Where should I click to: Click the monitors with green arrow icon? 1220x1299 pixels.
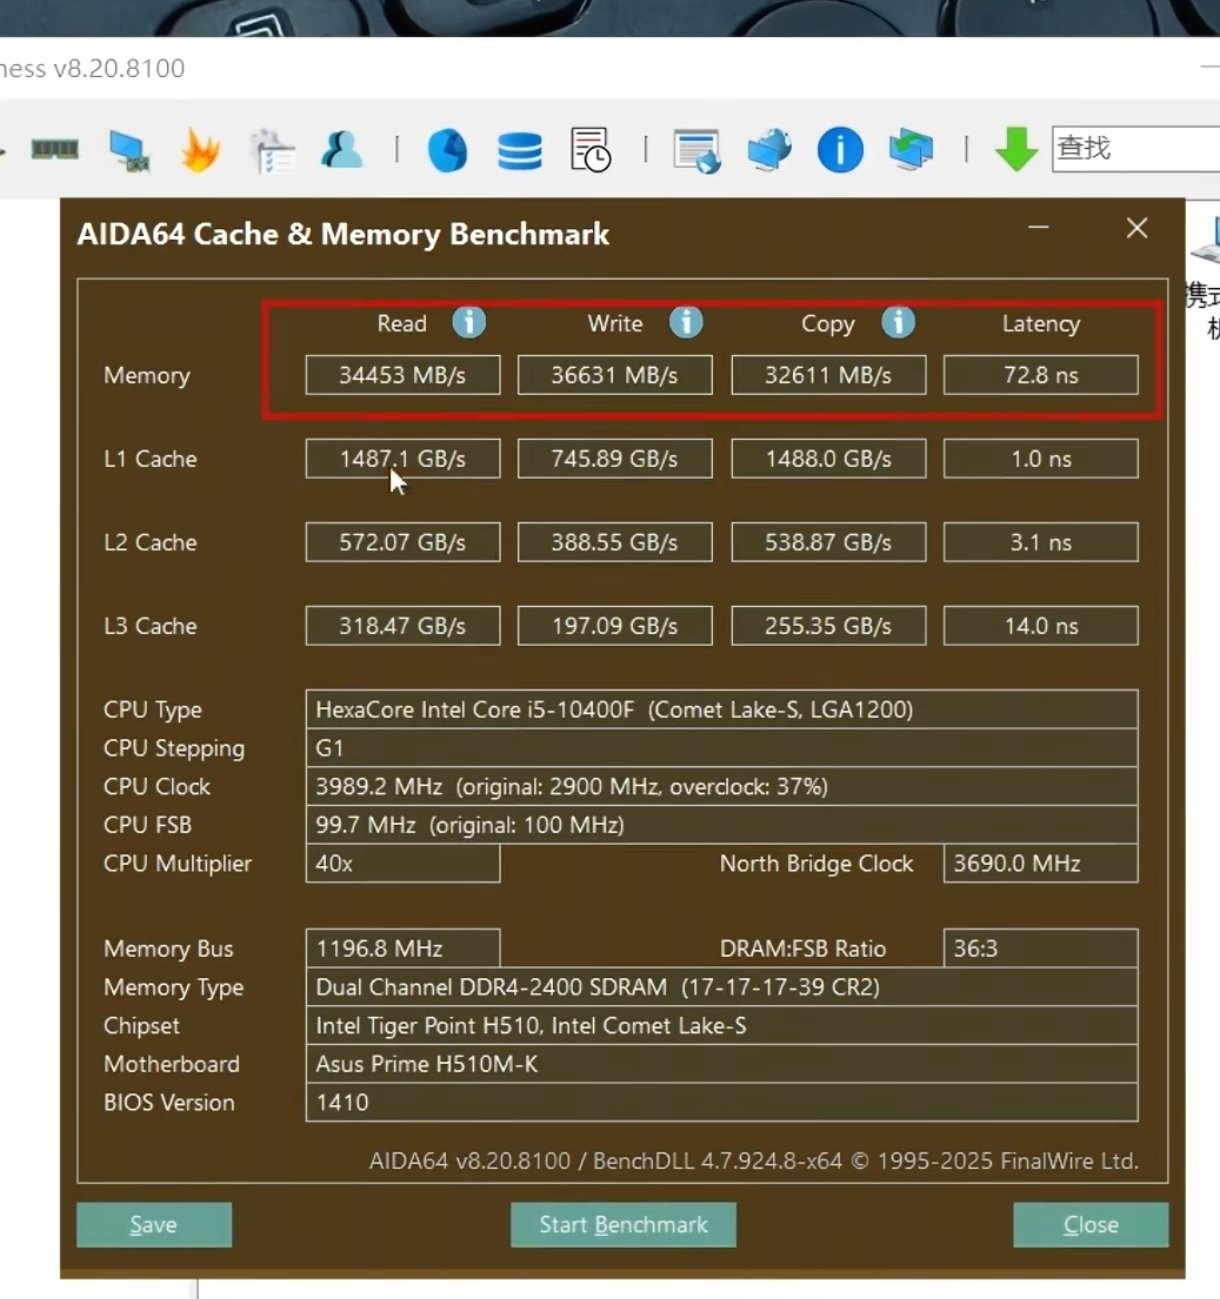(910, 150)
